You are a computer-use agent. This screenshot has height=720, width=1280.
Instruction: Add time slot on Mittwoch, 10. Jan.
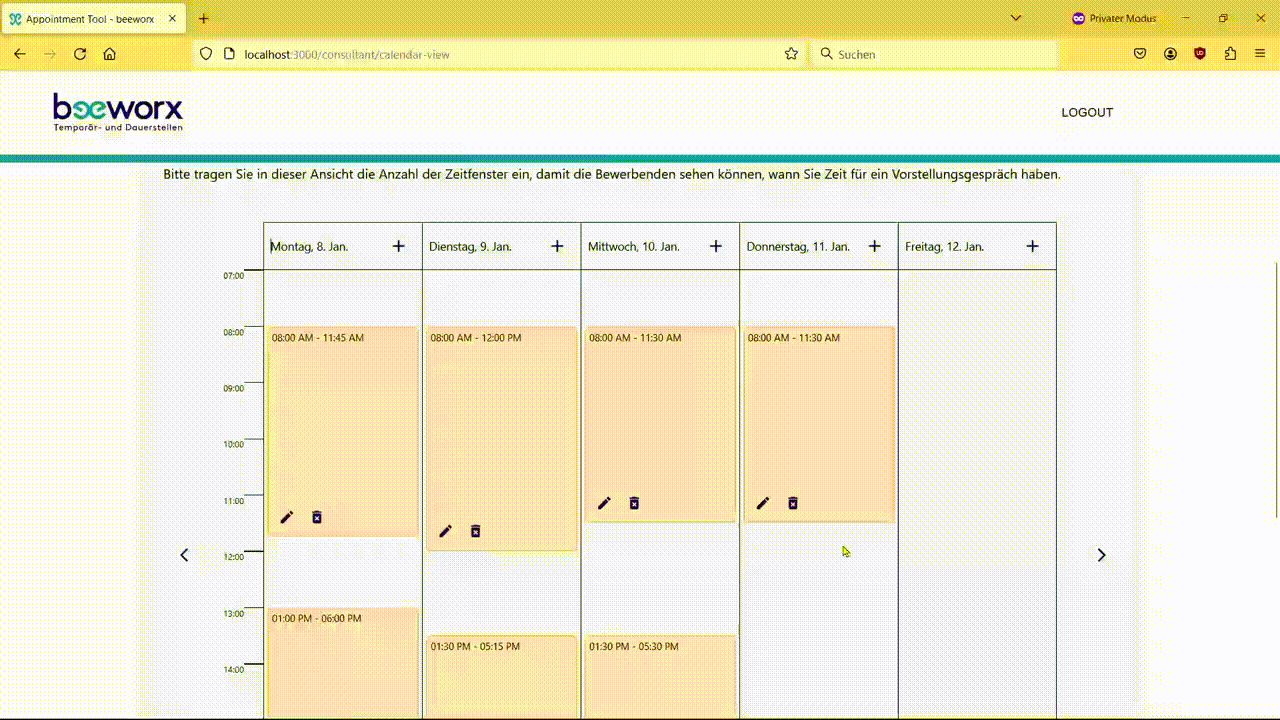click(716, 246)
